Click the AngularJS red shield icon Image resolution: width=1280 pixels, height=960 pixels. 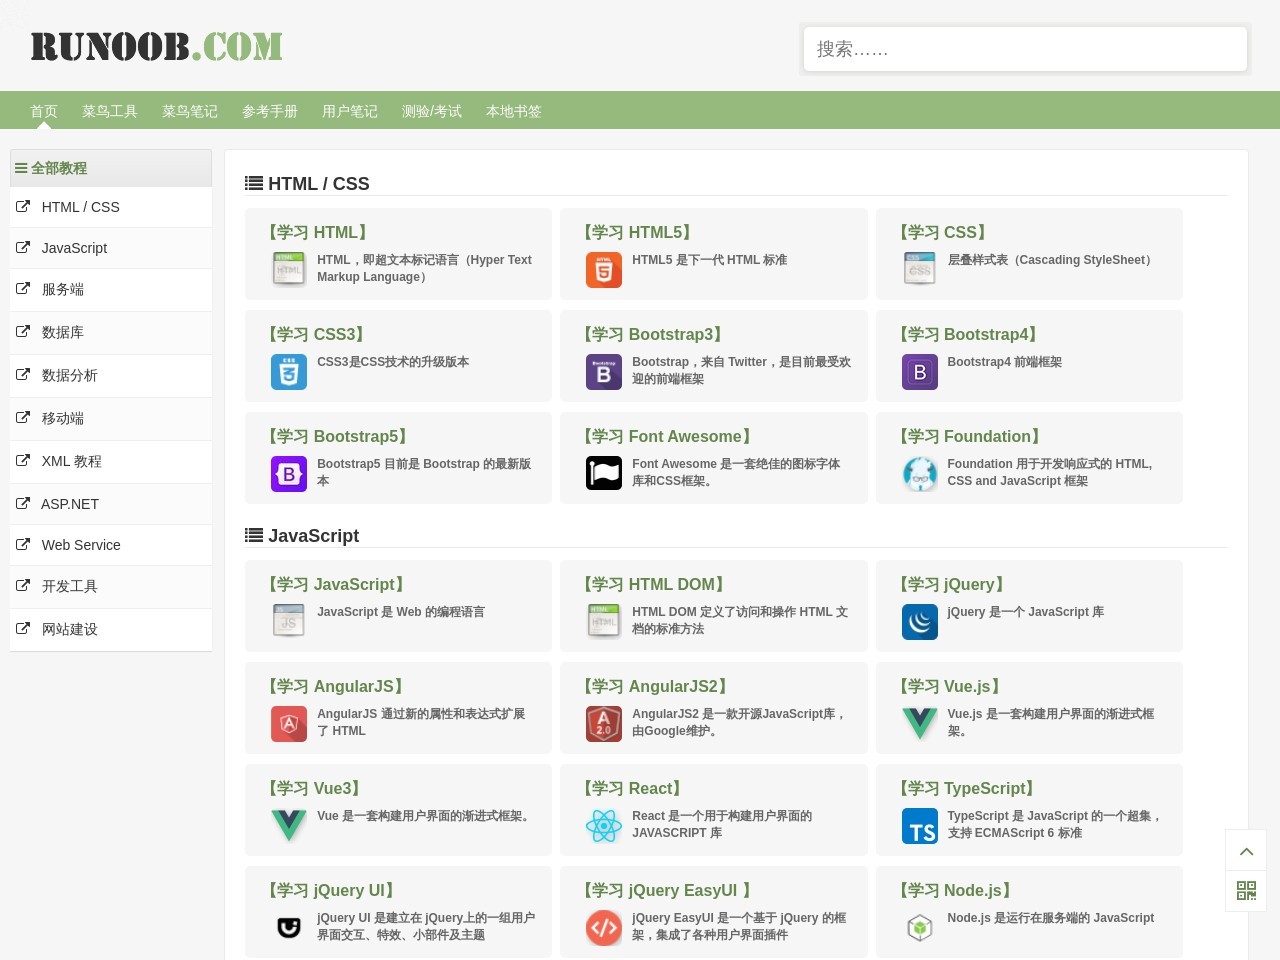(288, 724)
